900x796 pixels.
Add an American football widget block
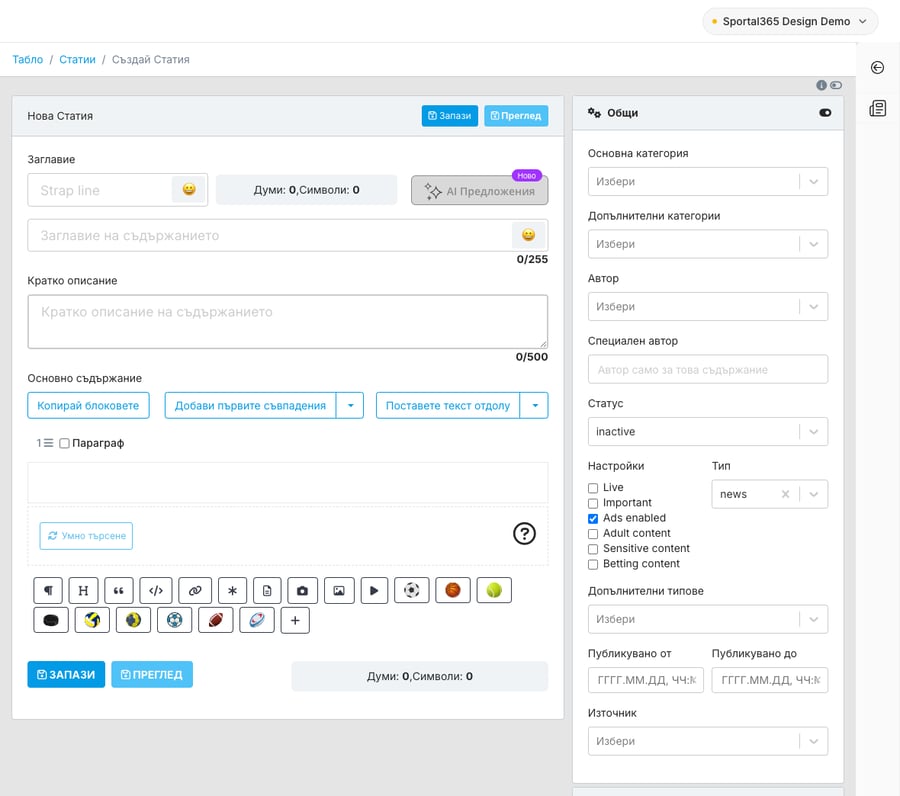(216, 620)
